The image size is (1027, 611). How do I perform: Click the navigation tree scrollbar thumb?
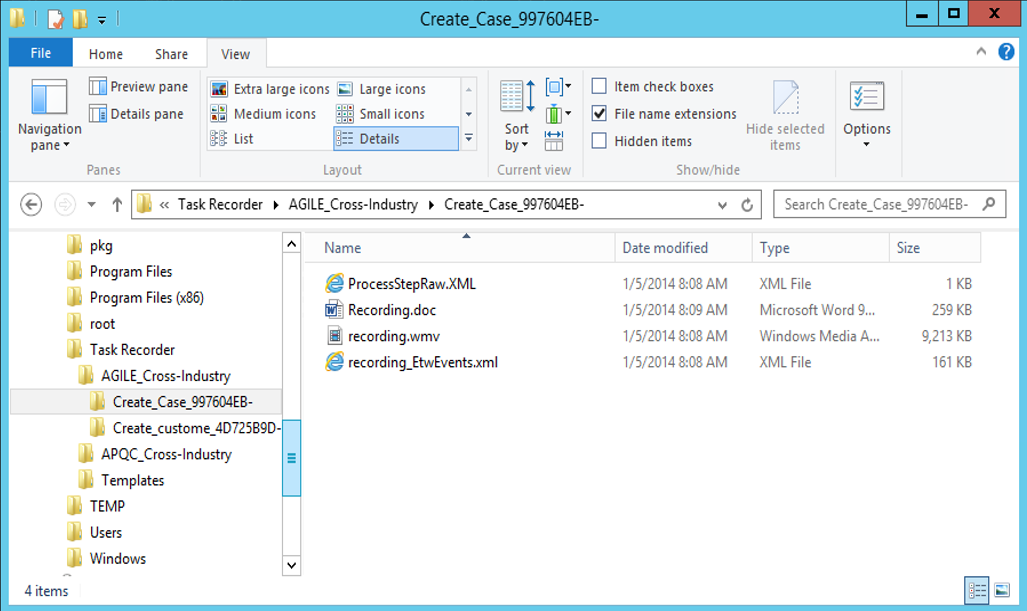[291, 458]
